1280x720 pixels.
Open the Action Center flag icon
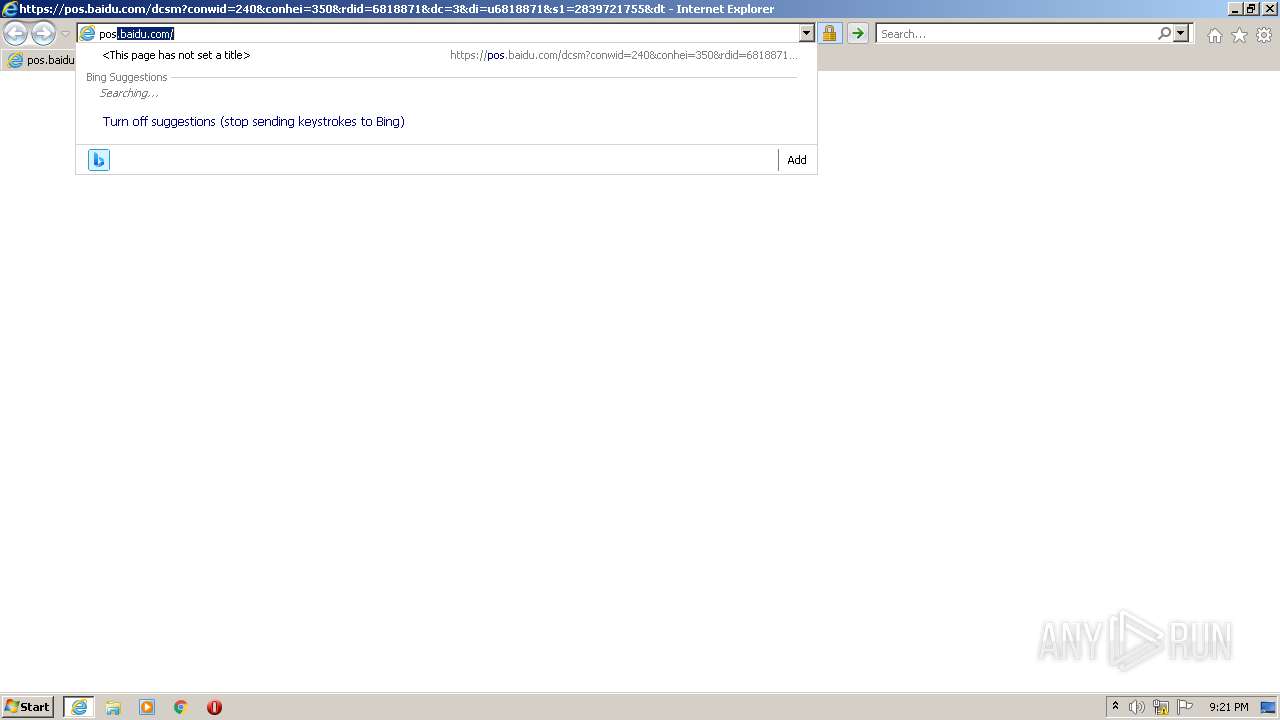[1185, 707]
